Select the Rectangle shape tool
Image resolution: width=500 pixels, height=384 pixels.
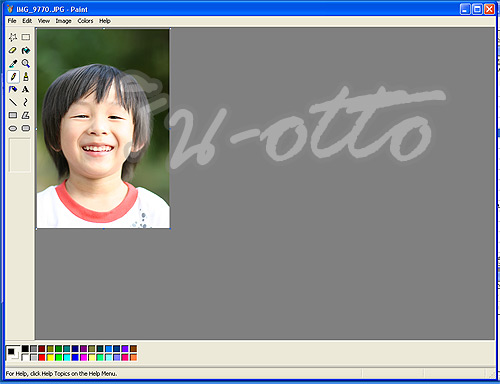pos(13,115)
